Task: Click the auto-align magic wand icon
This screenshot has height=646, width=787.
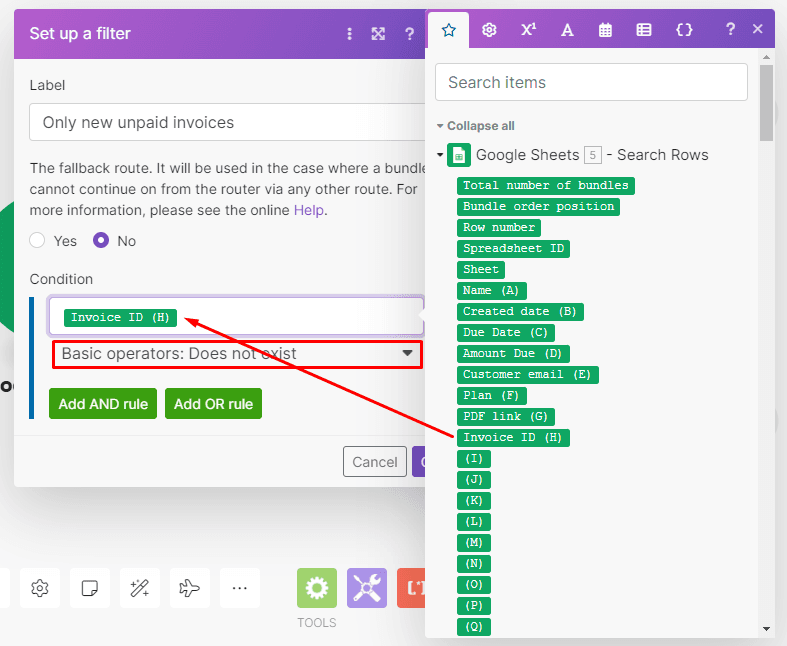Action: click(140, 588)
